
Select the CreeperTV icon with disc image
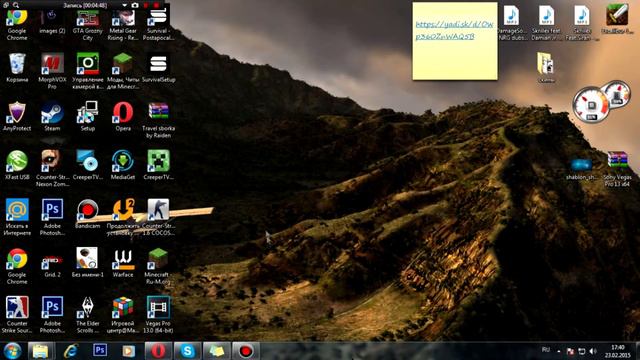click(88, 165)
